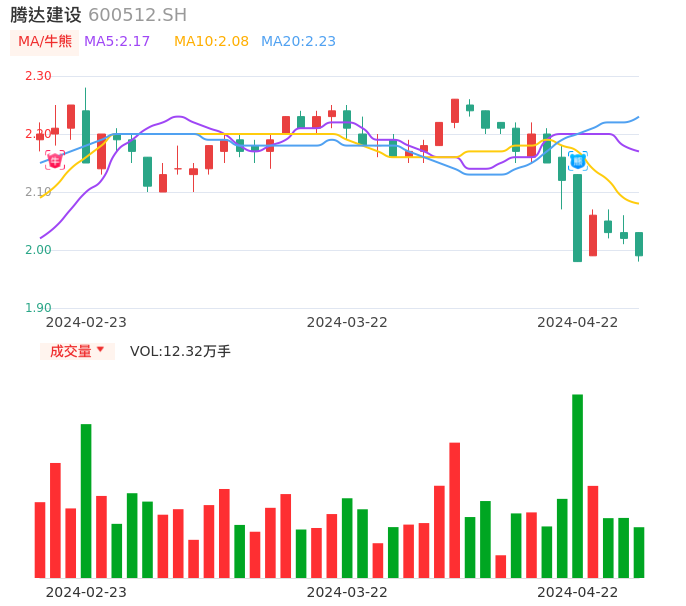Click the MA/牛熊 indicator button
The image size is (686, 606).
coord(44,42)
